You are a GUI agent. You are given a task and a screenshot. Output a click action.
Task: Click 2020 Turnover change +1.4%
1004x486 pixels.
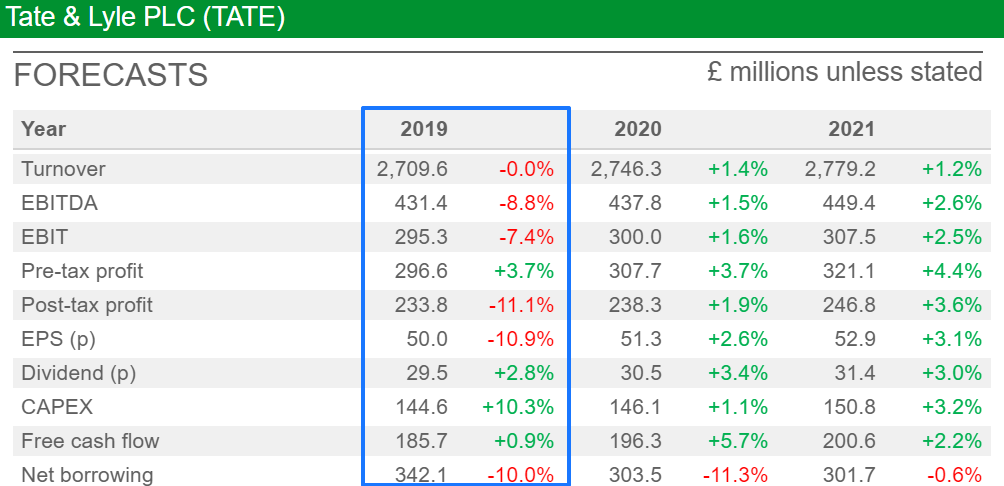(x=738, y=169)
